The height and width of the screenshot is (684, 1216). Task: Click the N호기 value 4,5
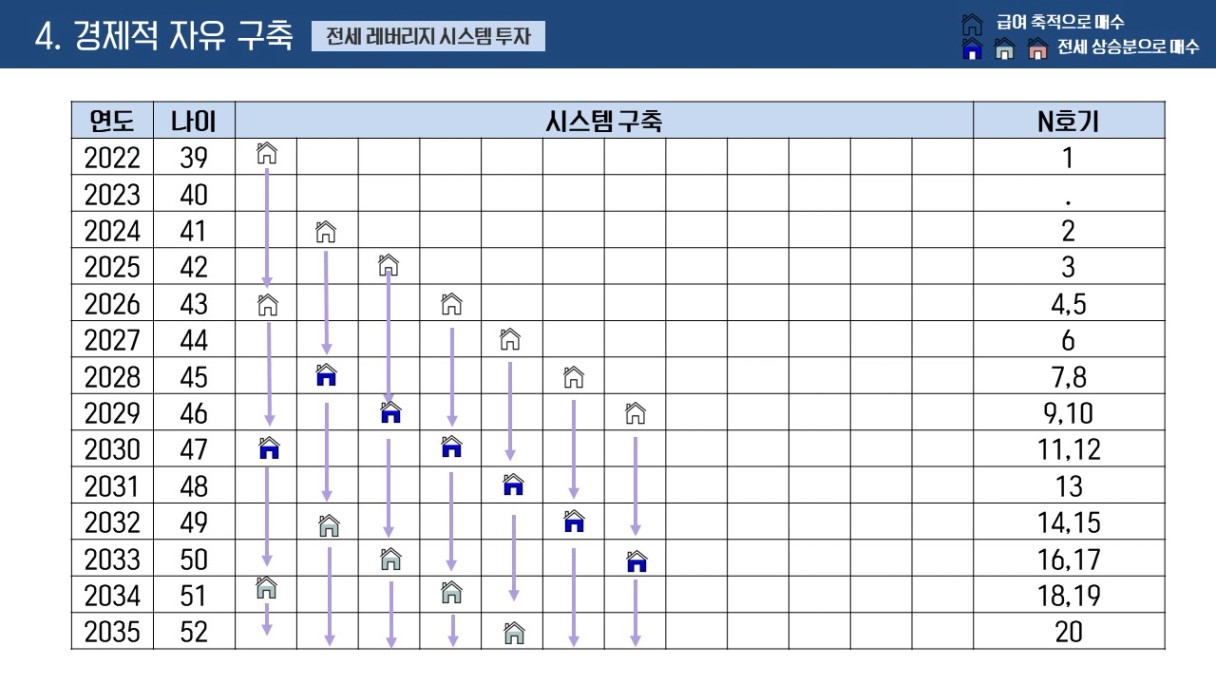[1069, 304]
